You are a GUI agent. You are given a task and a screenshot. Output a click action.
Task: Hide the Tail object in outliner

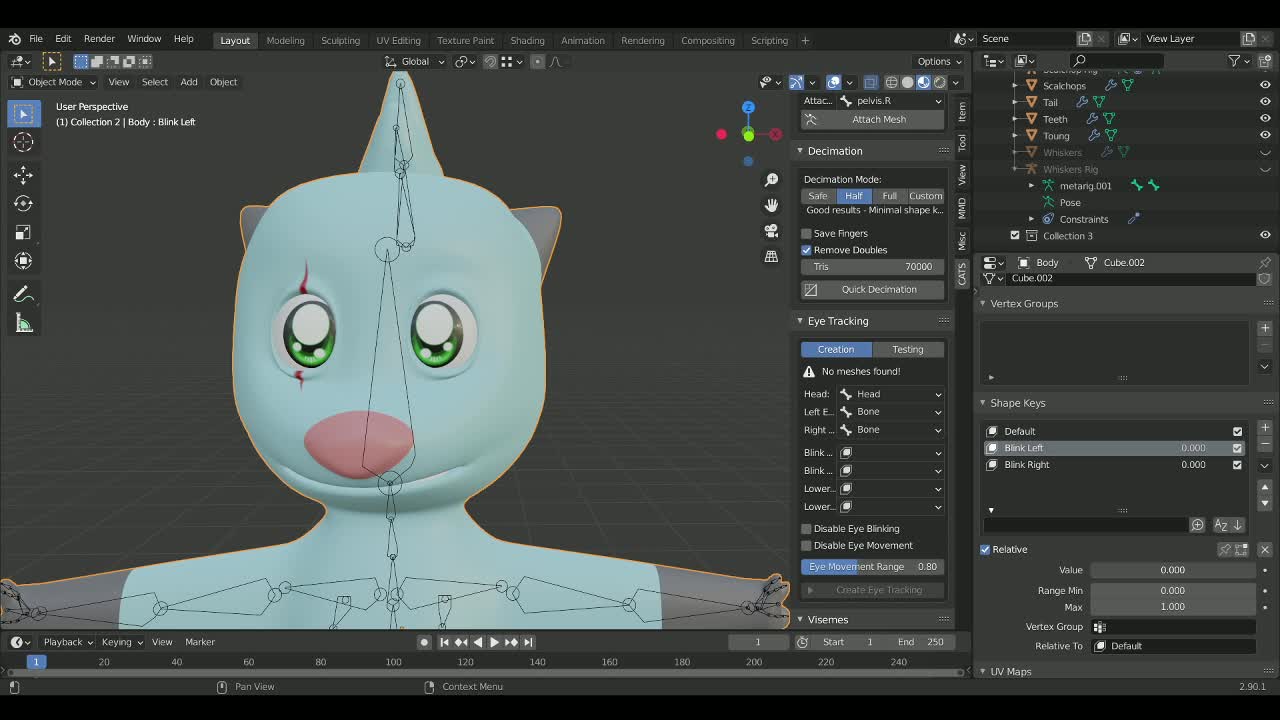tap(1265, 102)
